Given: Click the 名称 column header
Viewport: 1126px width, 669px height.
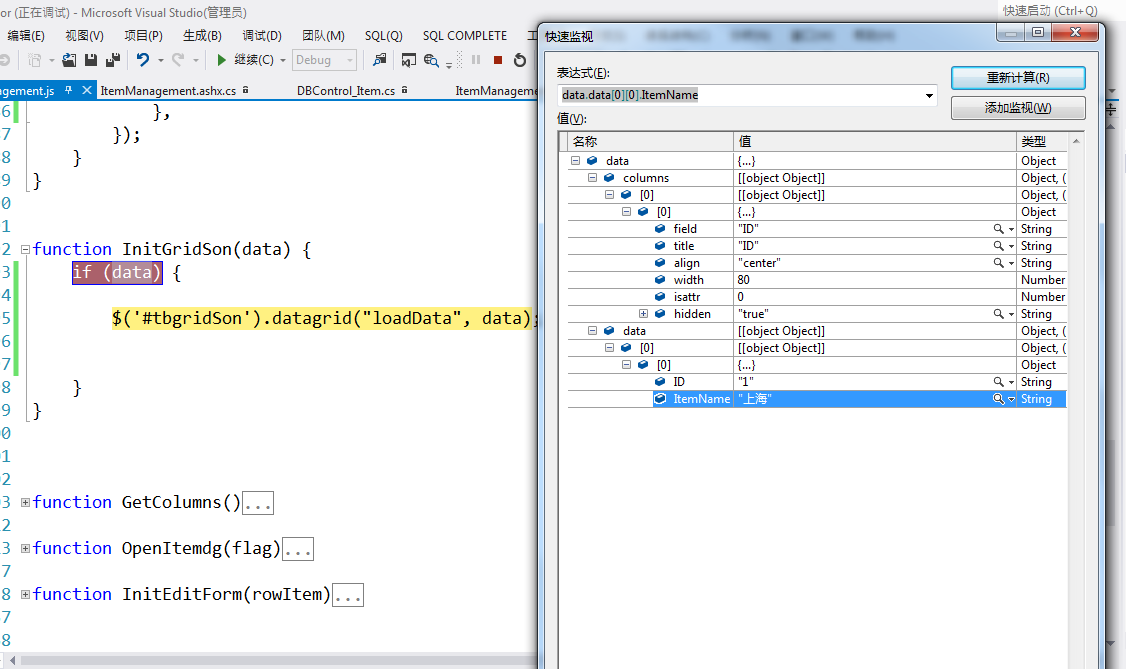Looking at the screenshot, I should click(650, 141).
